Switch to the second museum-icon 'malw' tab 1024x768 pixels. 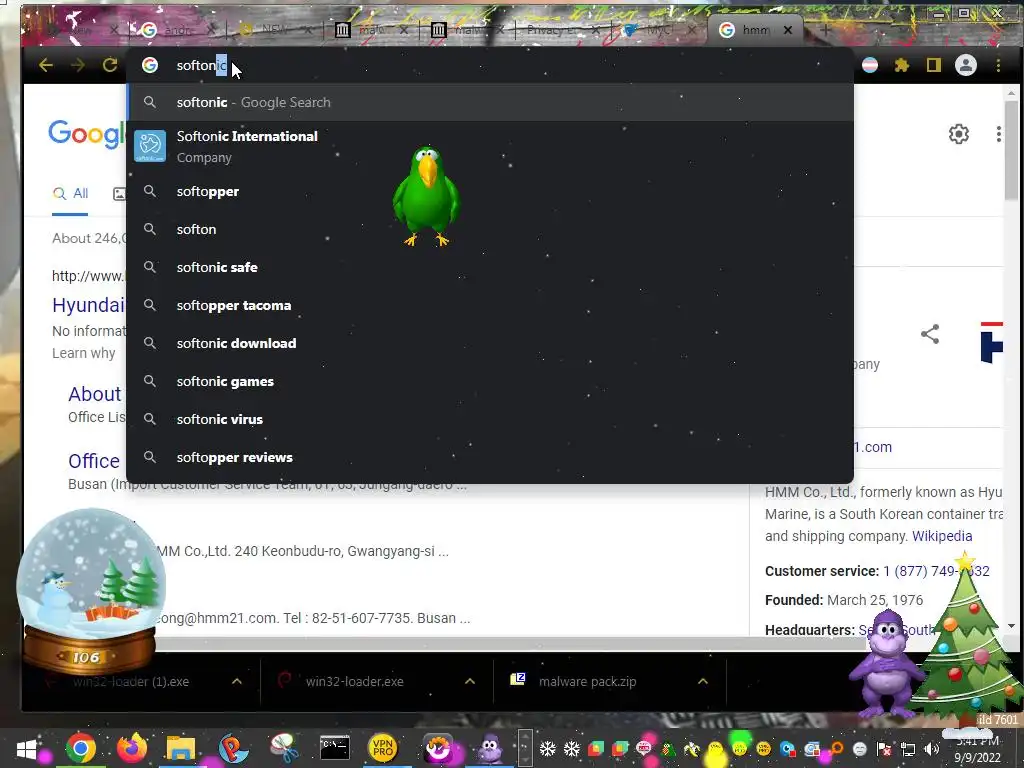pyautogui.click(x=467, y=30)
